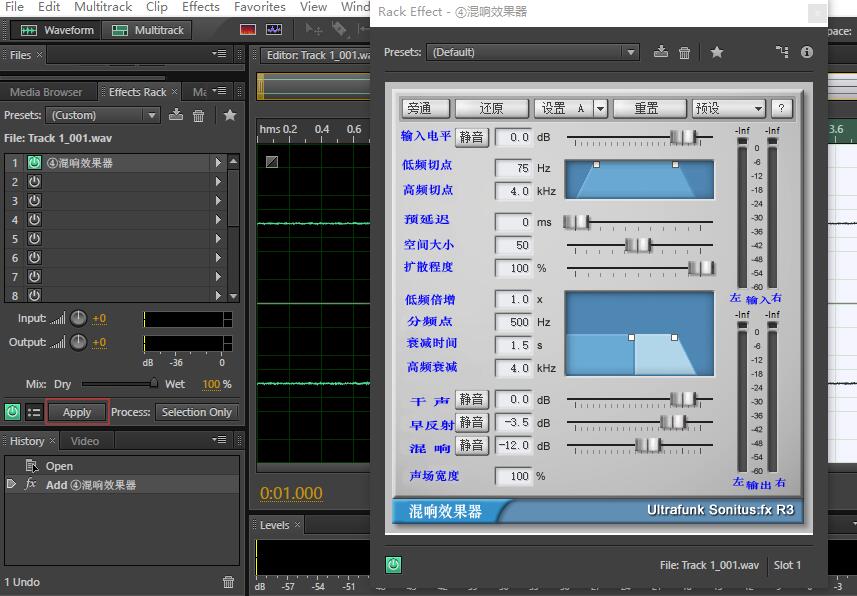
Task: Open info icon in Rack Effect window
Action: tap(807, 52)
